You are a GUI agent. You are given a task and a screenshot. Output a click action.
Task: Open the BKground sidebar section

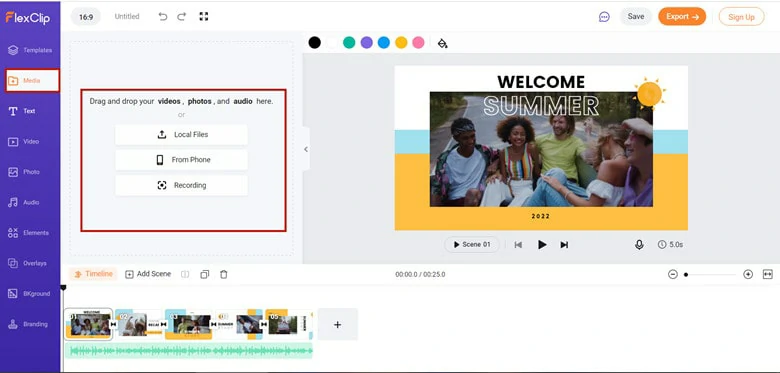tap(30, 294)
